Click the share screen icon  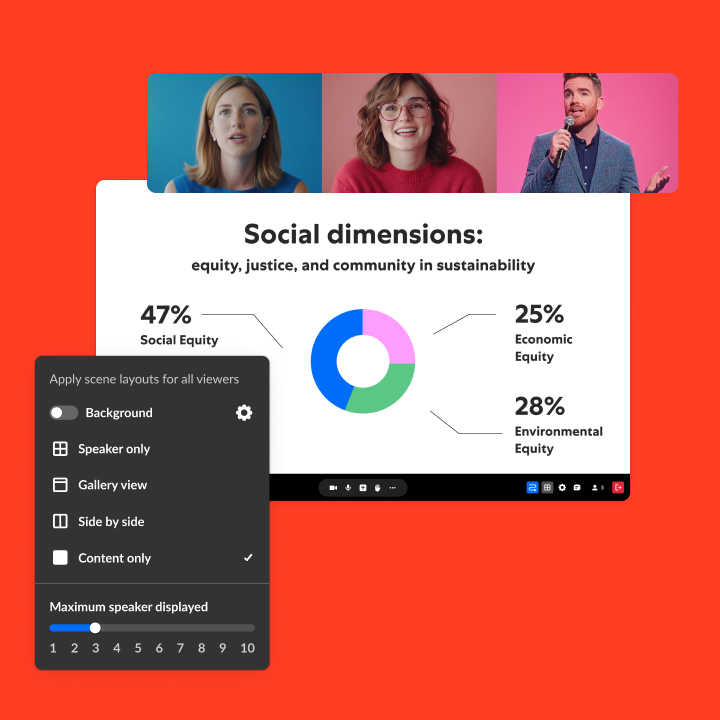(363, 488)
